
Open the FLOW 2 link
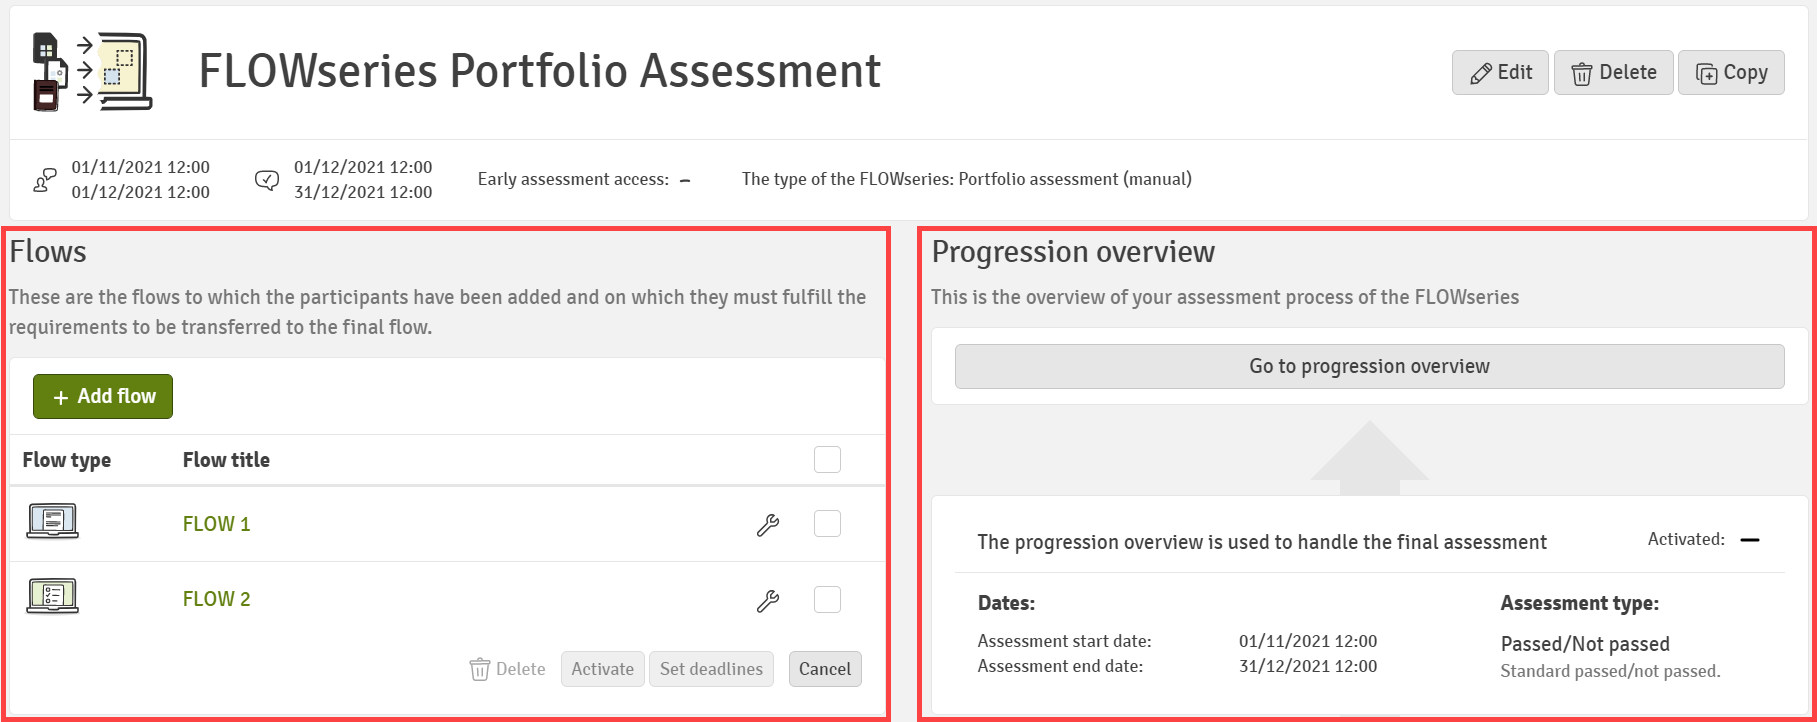point(216,599)
